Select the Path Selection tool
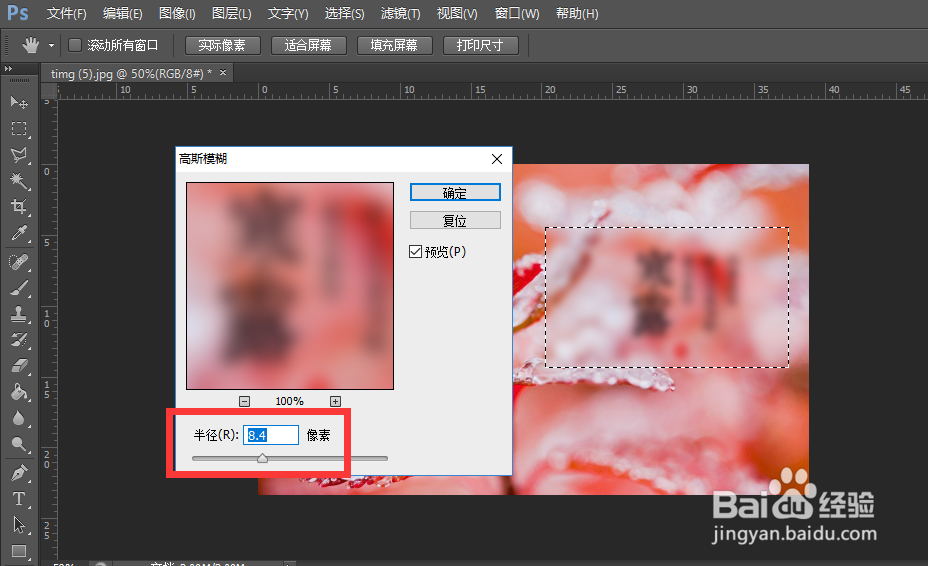Image resolution: width=928 pixels, height=566 pixels. (x=19, y=525)
